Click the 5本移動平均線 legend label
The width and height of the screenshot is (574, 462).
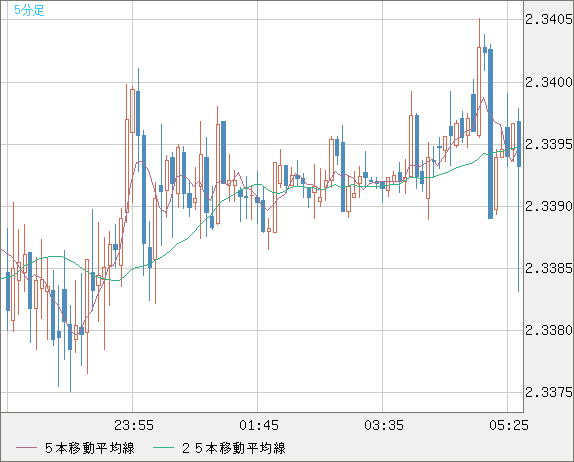90,448
